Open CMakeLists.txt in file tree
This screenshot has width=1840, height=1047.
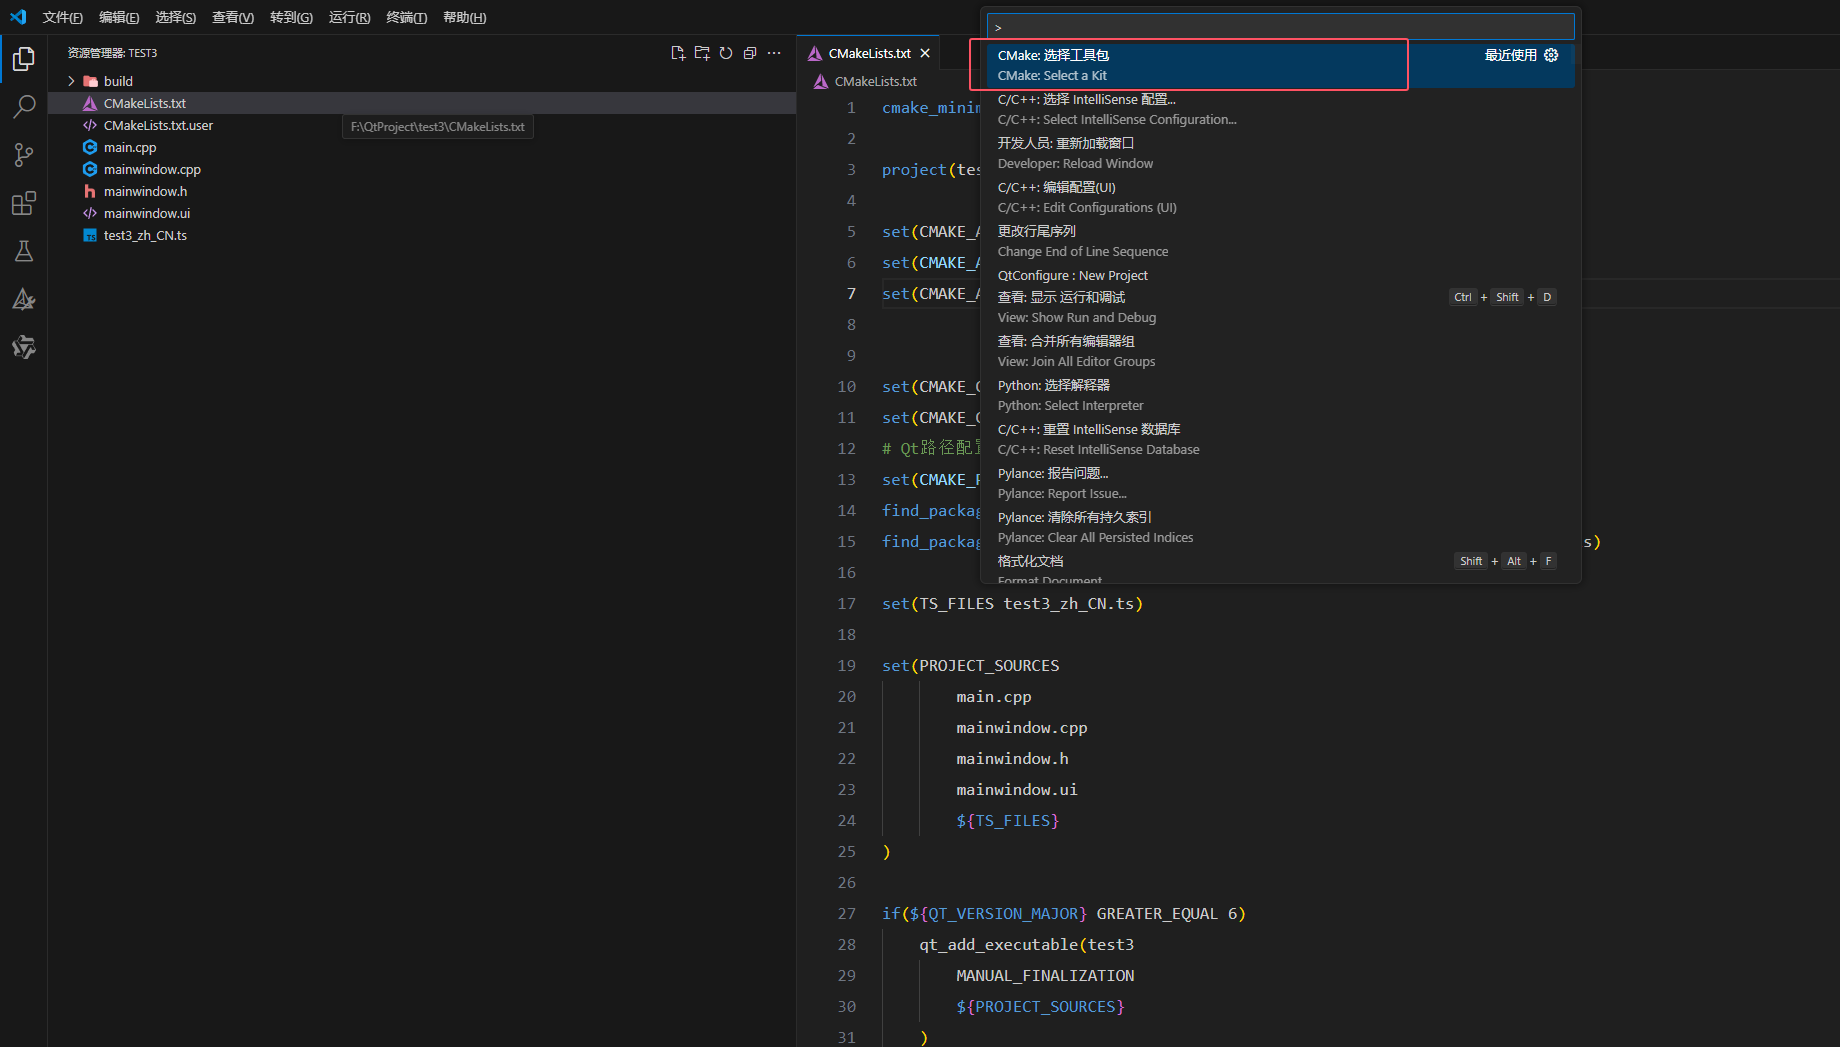421,103
